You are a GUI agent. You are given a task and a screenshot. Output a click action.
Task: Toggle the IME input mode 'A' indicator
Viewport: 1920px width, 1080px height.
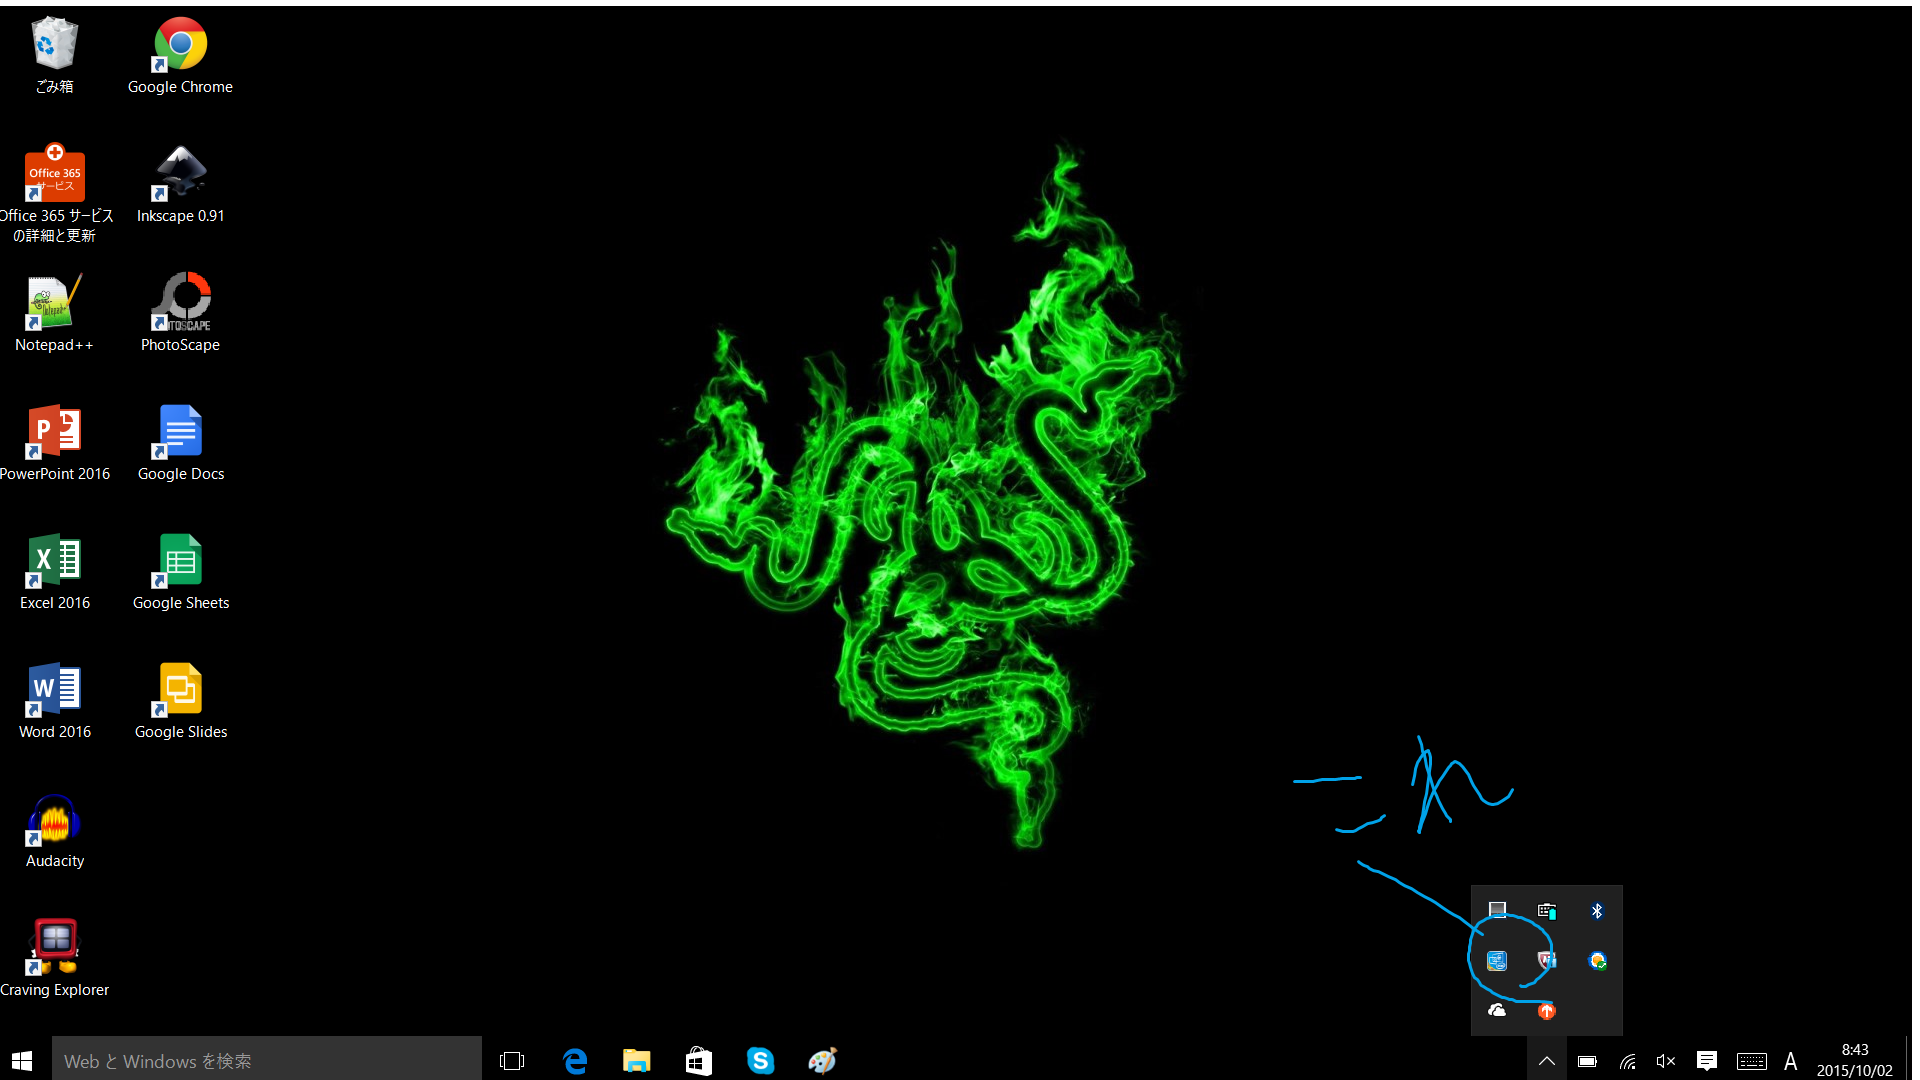[x=1791, y=1061]
